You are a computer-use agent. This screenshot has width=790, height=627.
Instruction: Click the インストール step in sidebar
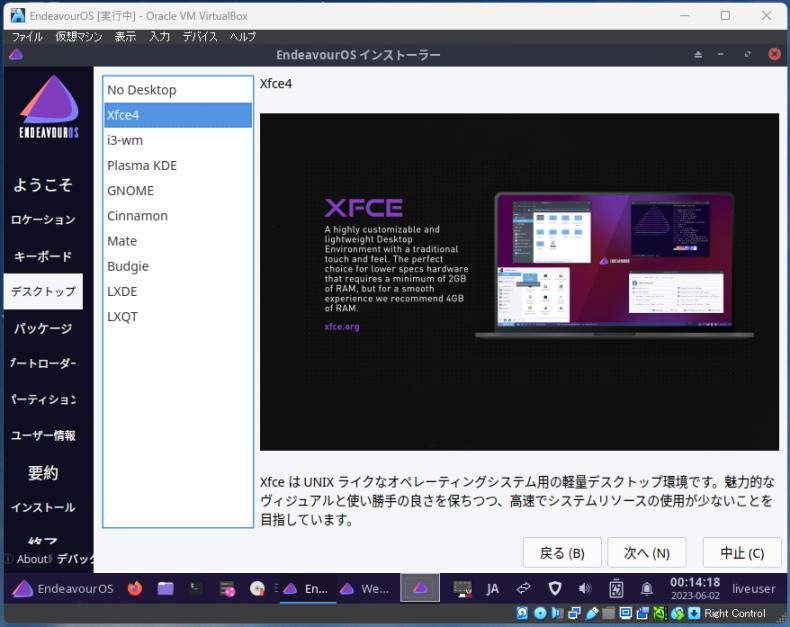pos(43,507)
